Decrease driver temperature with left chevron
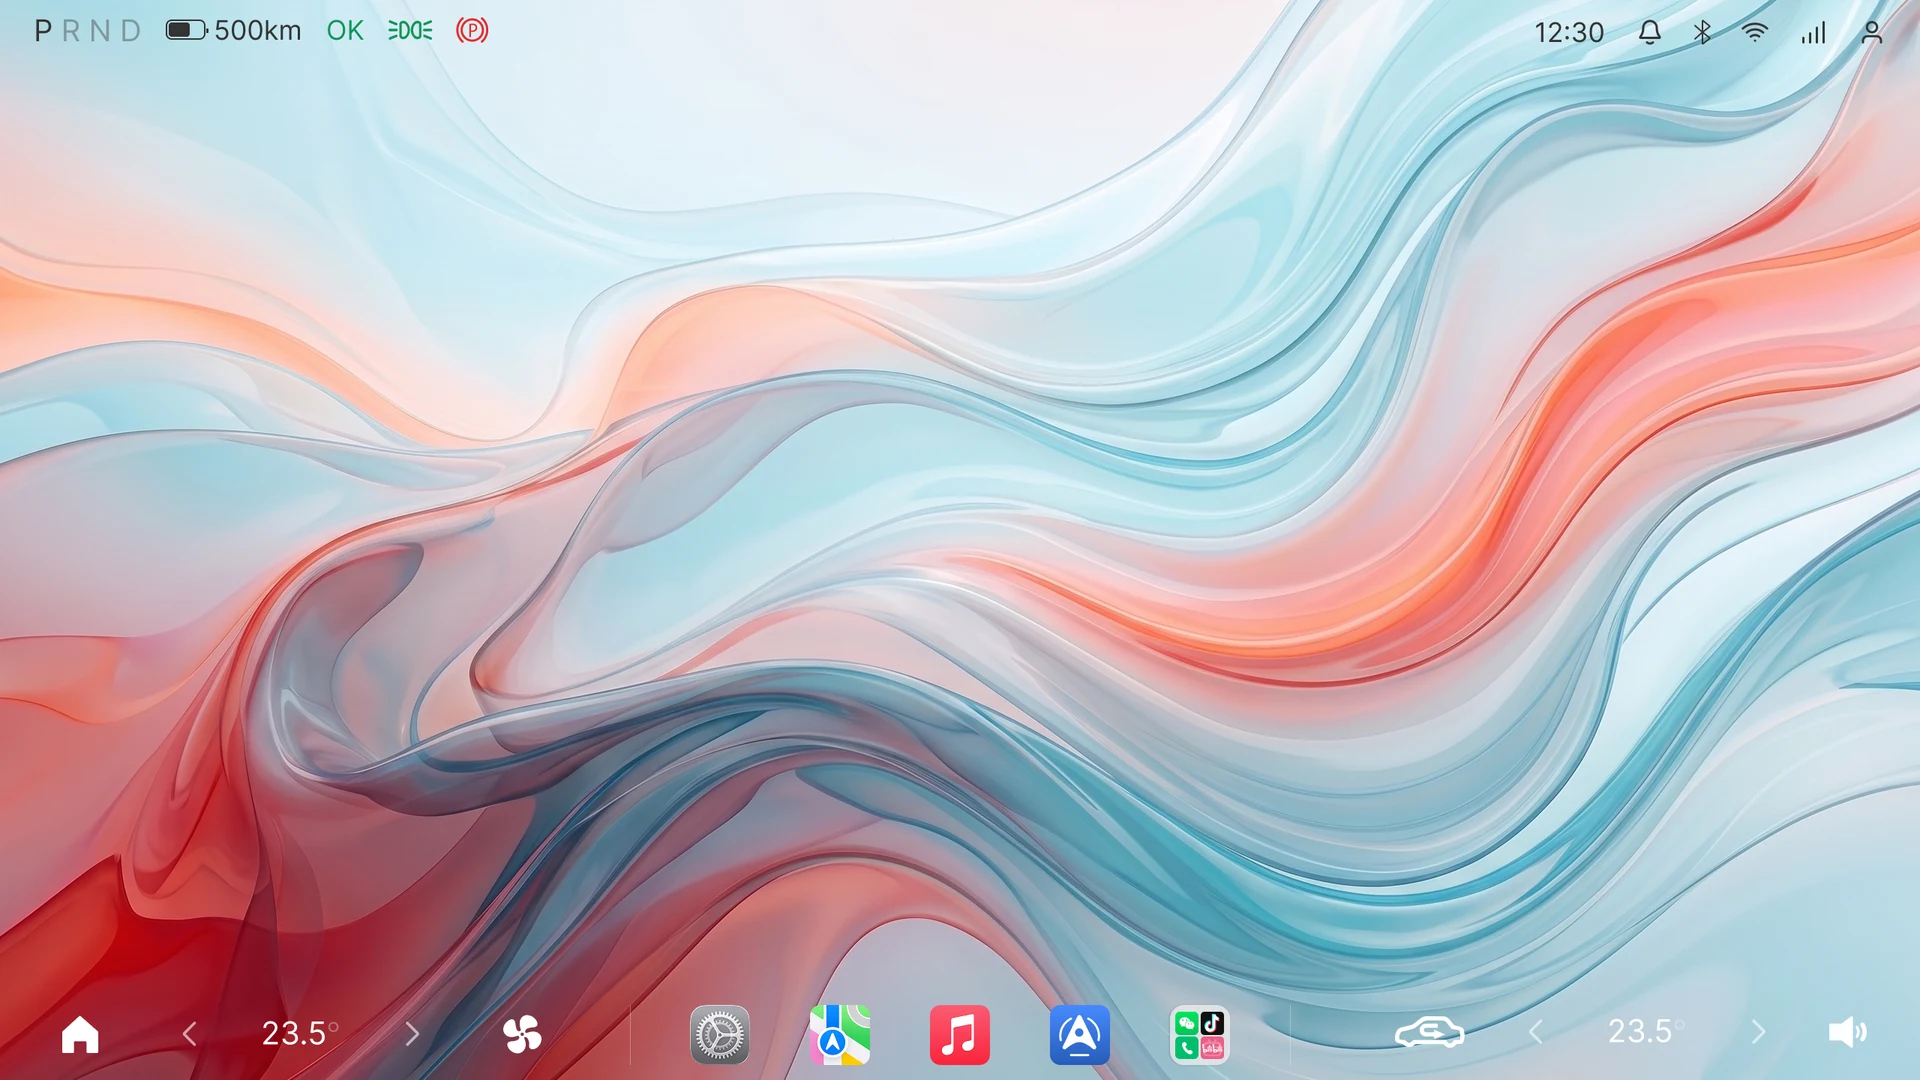The height and width of the screenshot is (1080, 1920). pos(189,1034)
